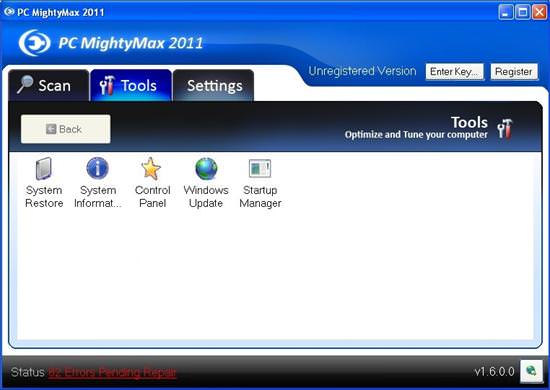Viewport: 550px width, 390px height.
Task: Launch the Control Panel star icon
Action: [151, 168]
